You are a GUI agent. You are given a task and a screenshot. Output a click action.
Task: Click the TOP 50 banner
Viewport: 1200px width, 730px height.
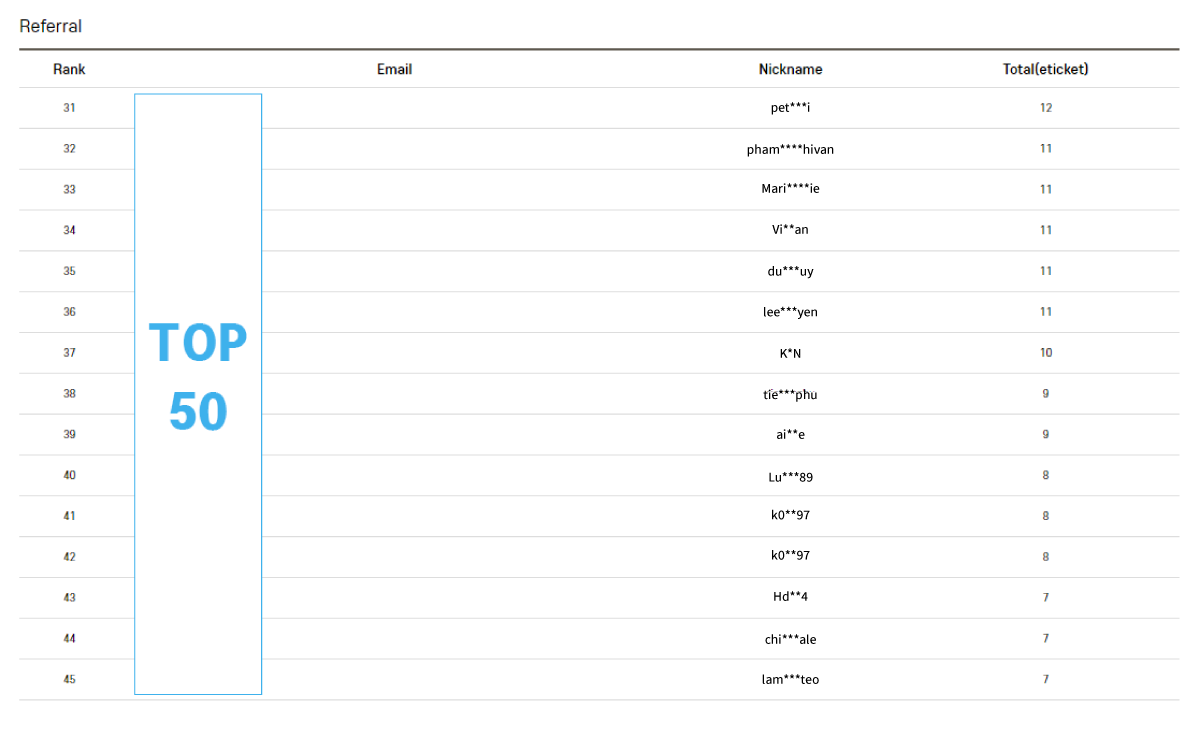(198, 394)
